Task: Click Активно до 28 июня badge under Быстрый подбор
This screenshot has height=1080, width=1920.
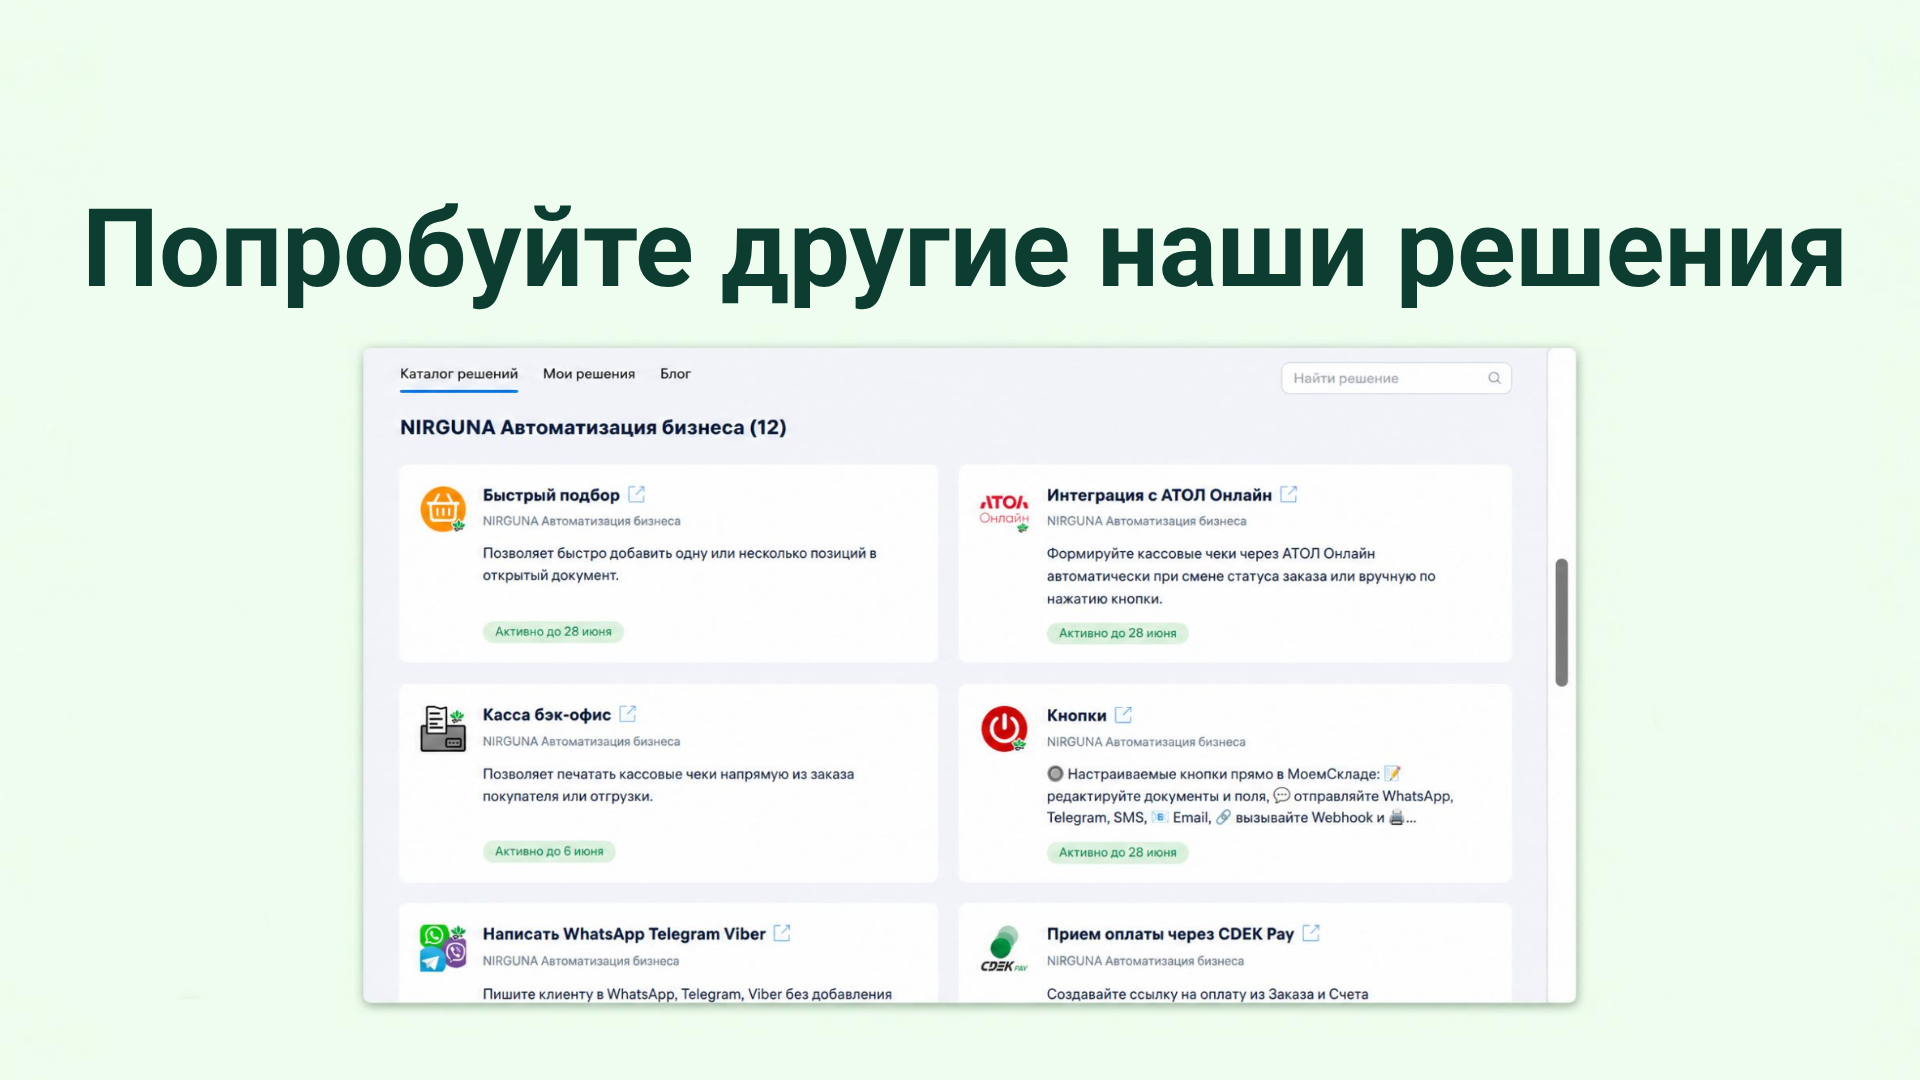Action: (553, 632)
